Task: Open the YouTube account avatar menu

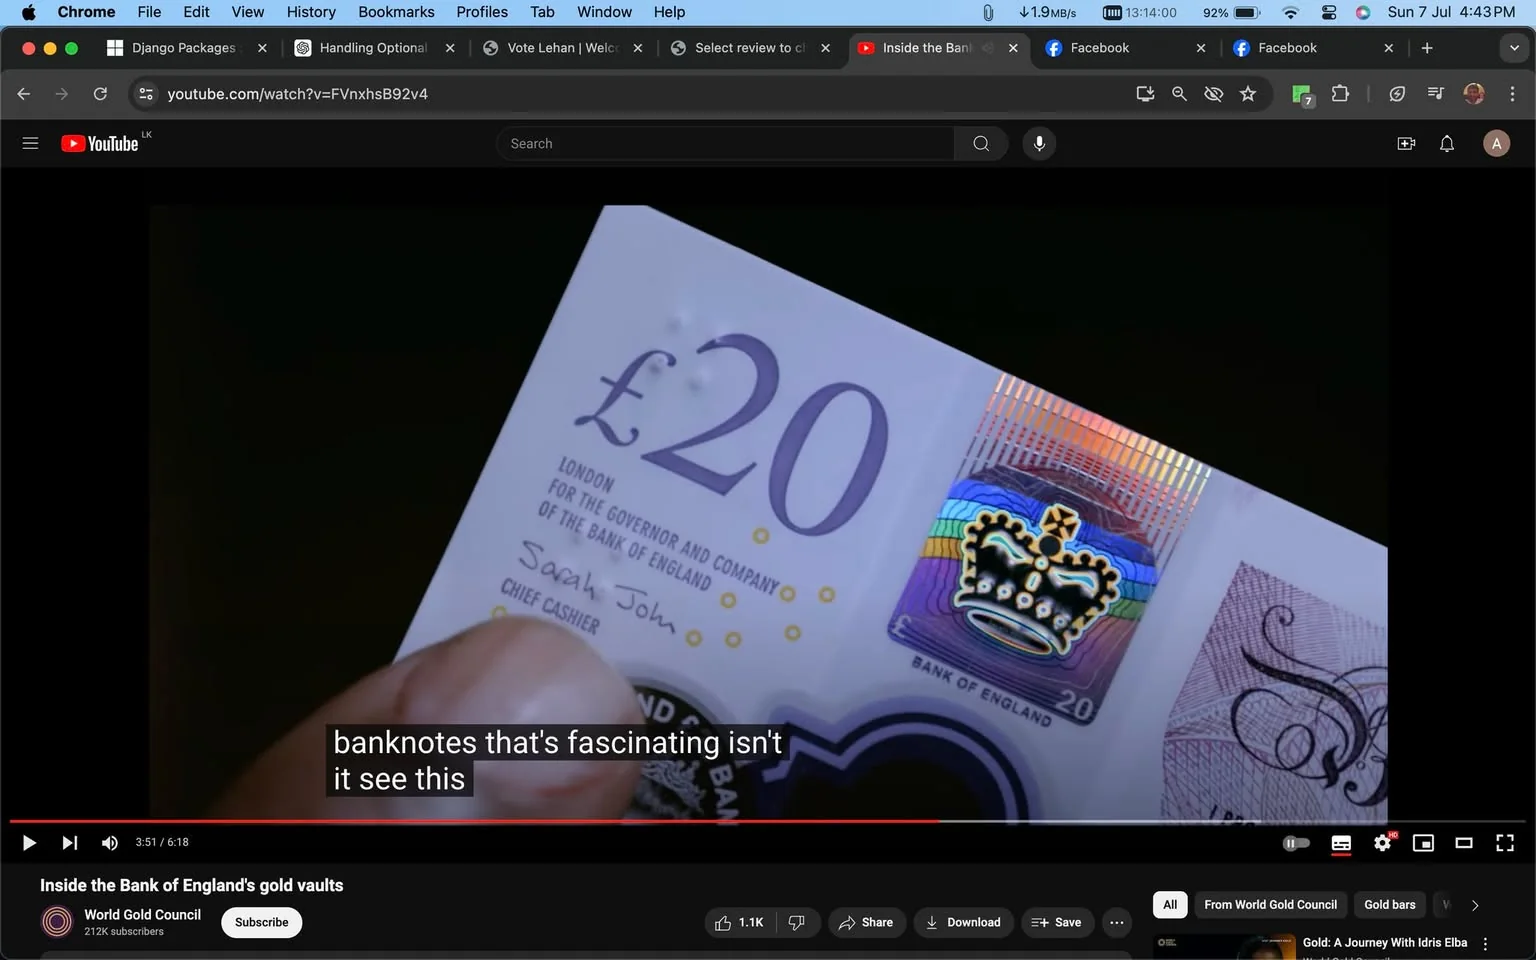Action: coord(1496,144)
